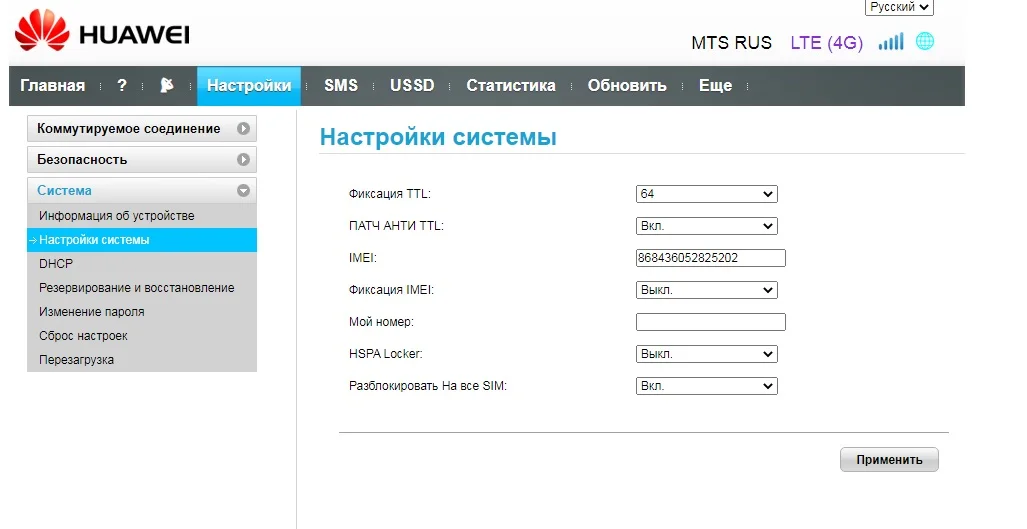Open the HSPA Locker dropdown
The width and height of the screenshot is (1027, 529).
[707, 354]
